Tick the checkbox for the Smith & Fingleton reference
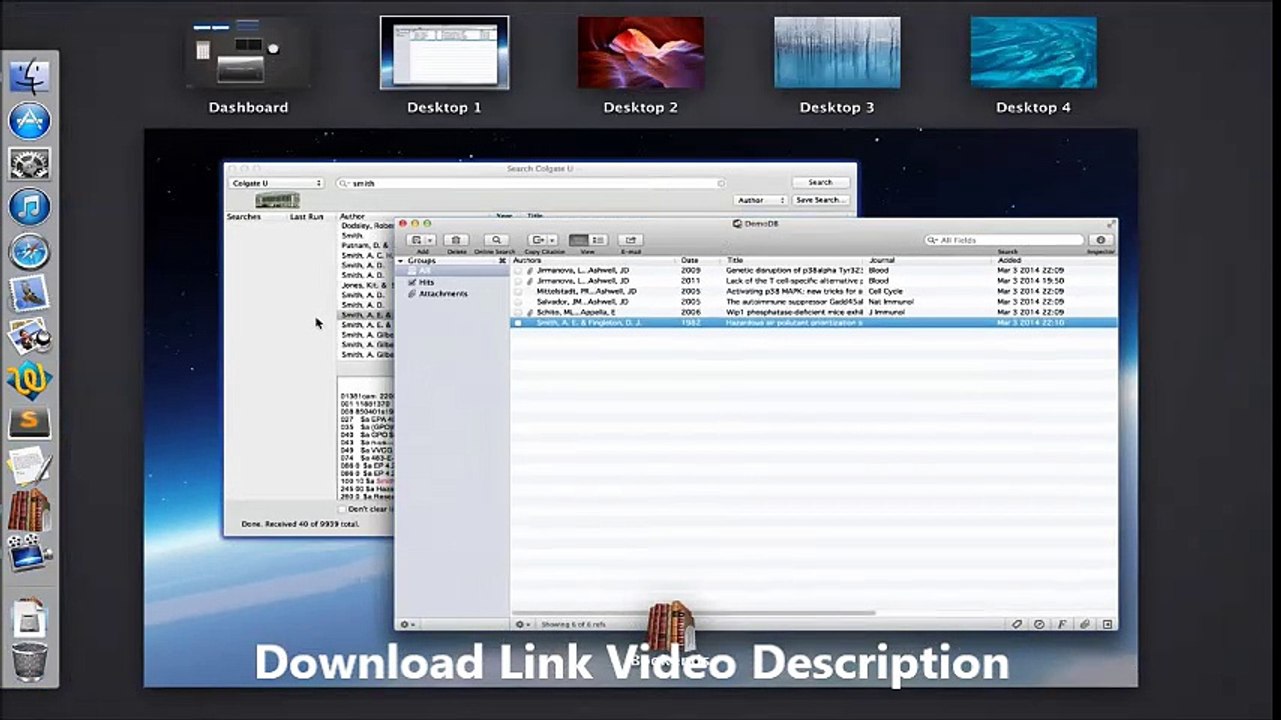This screenshot has width=1281, height=720. [x=518, y=323]
